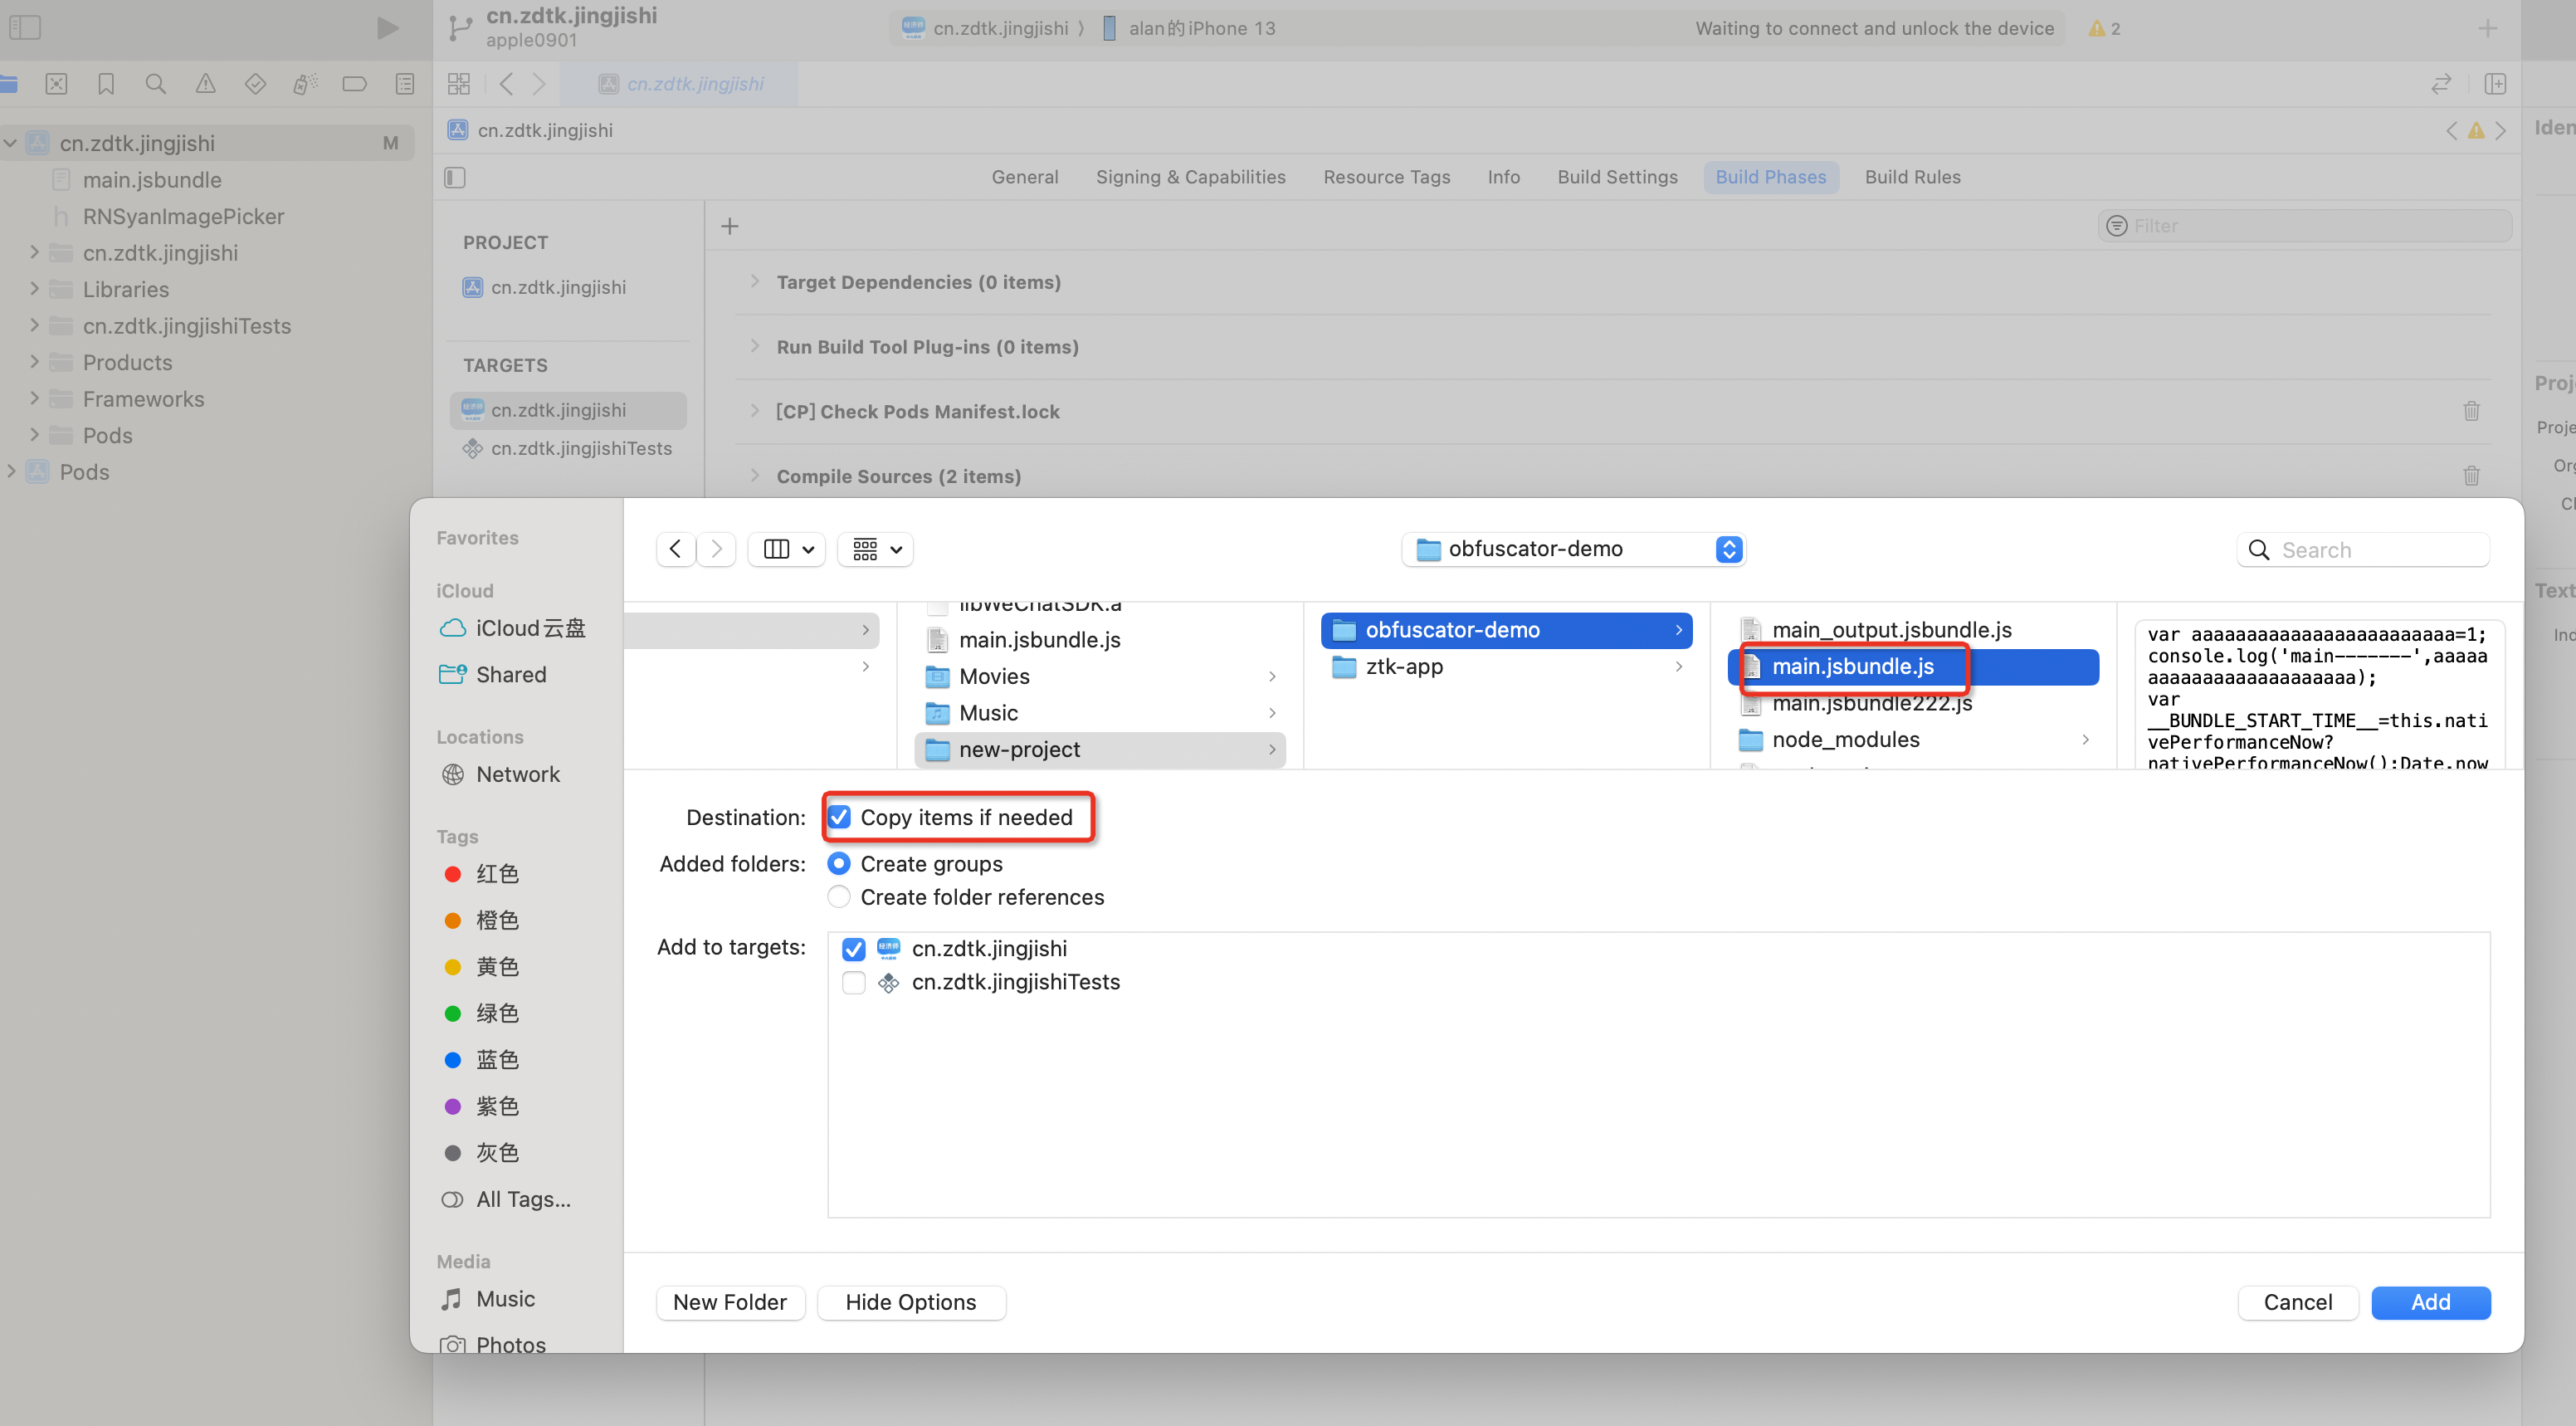Screen dimensions: 2576x1426
Task: Delete Compile Sources phase with trash icon
Action: [x=2471, y=476]
